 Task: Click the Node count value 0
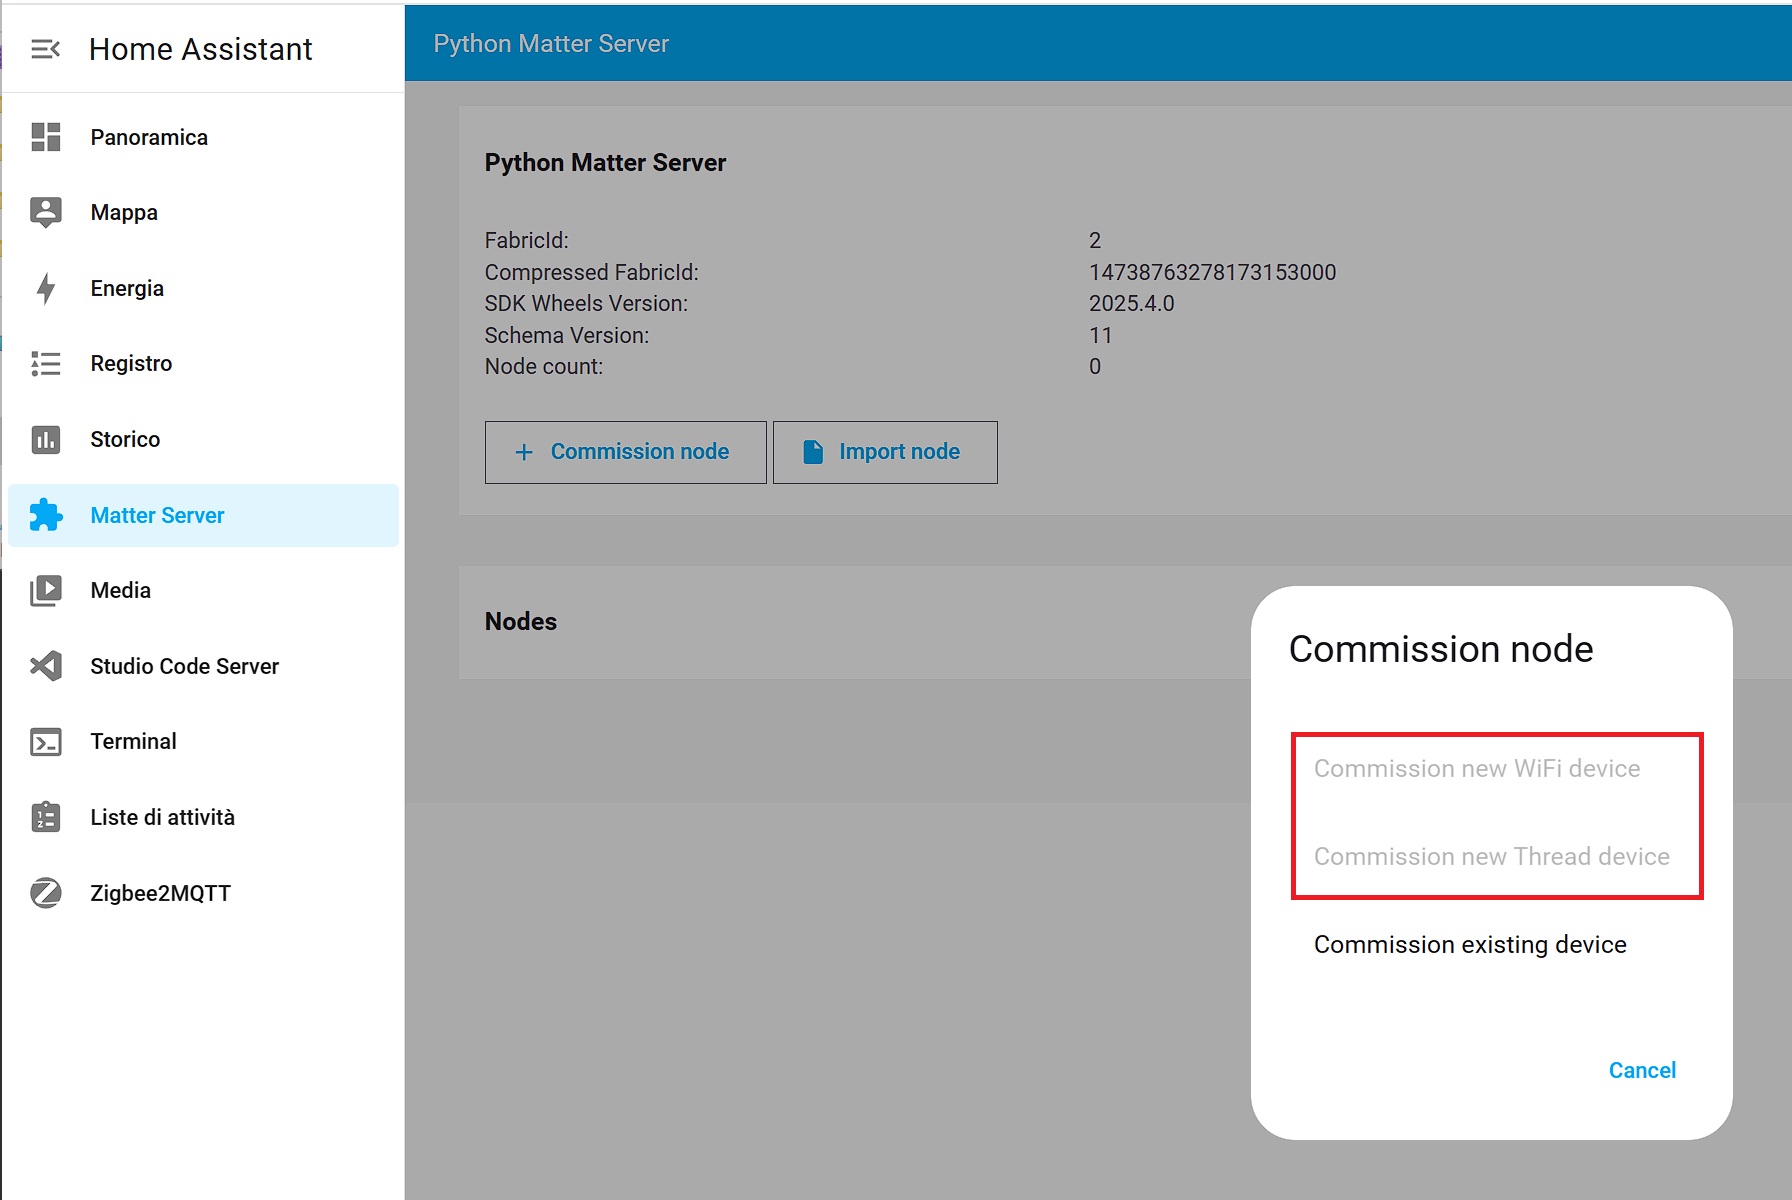tap(1095, 366)
